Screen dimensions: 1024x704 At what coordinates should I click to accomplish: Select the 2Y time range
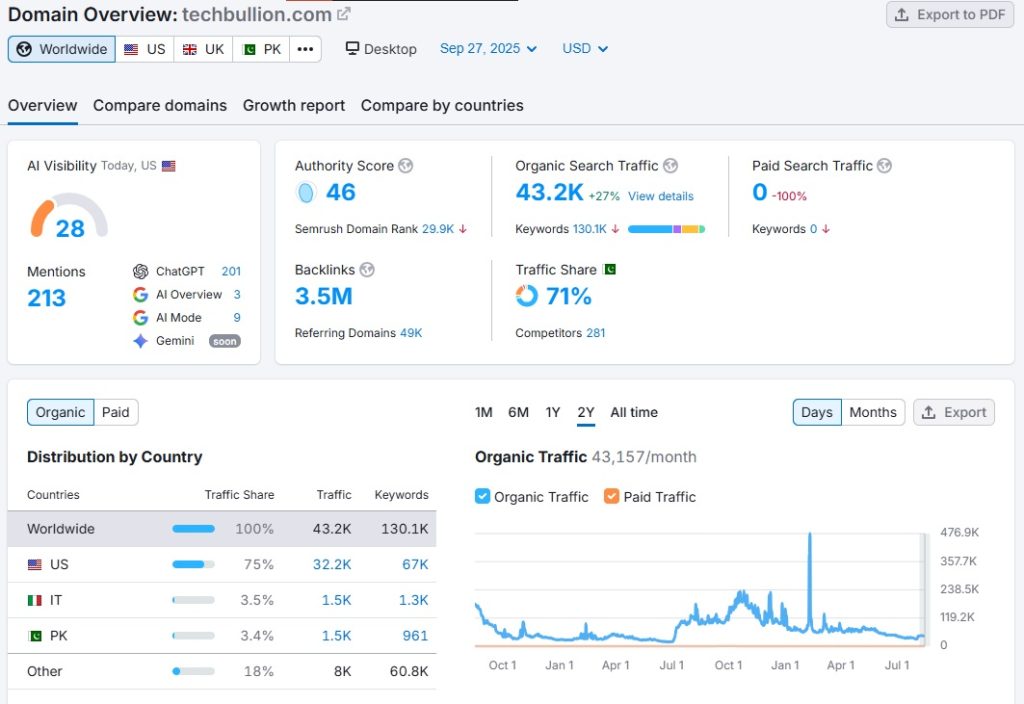(586, 412)
